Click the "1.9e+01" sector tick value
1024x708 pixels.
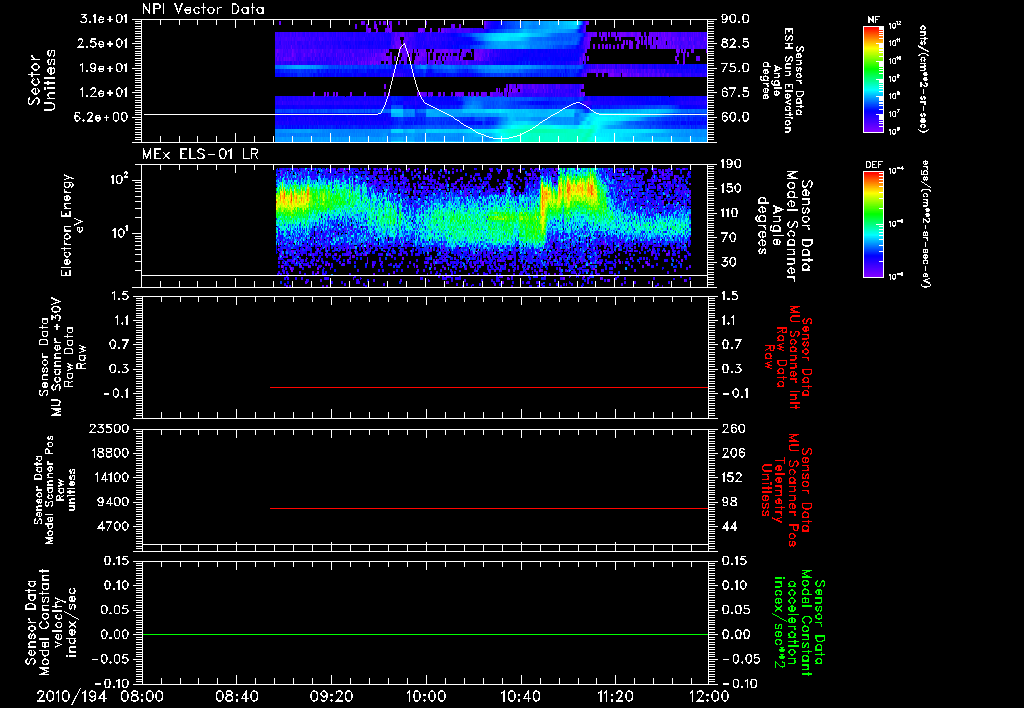tap(104, 68)
